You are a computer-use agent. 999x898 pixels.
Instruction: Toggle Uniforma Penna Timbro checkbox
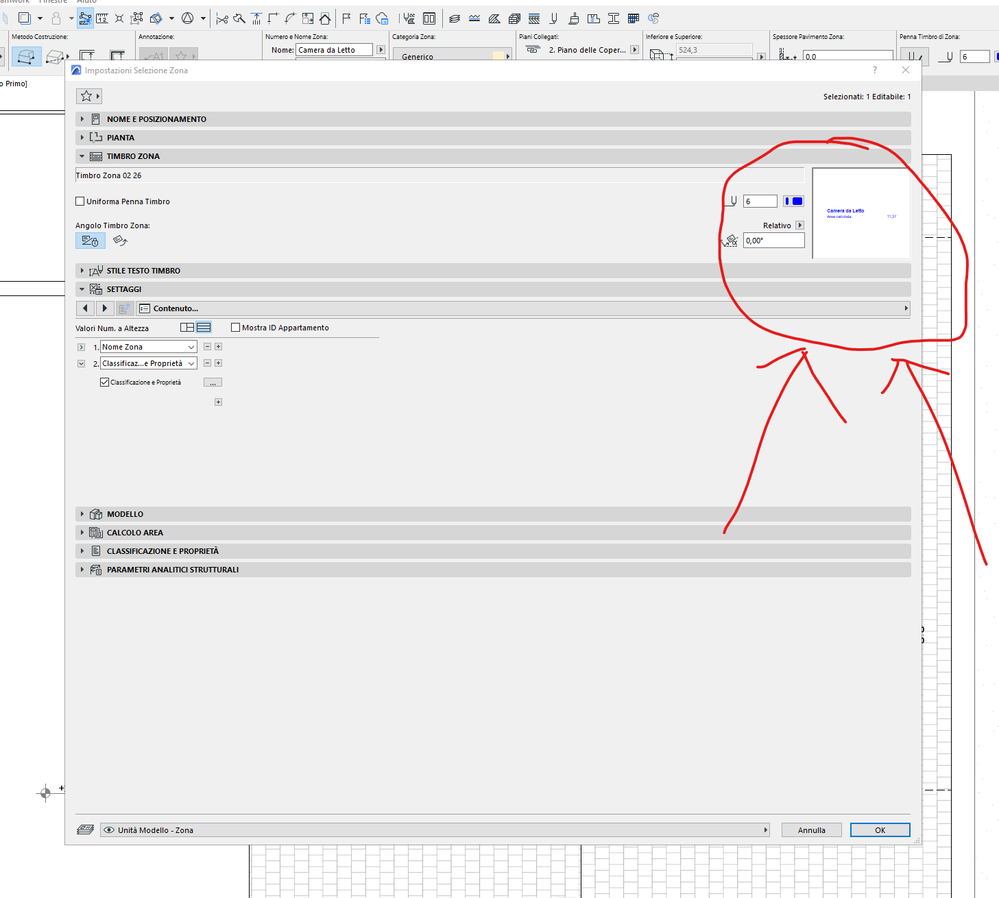80,201
